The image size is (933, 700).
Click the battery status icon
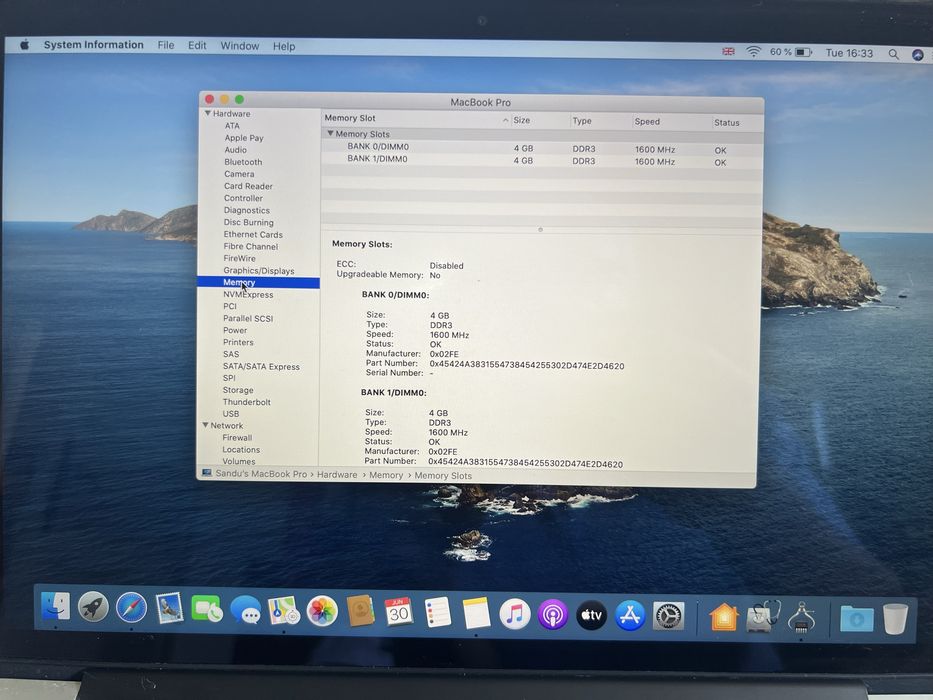pyautogui.click(x=804, y=53)
